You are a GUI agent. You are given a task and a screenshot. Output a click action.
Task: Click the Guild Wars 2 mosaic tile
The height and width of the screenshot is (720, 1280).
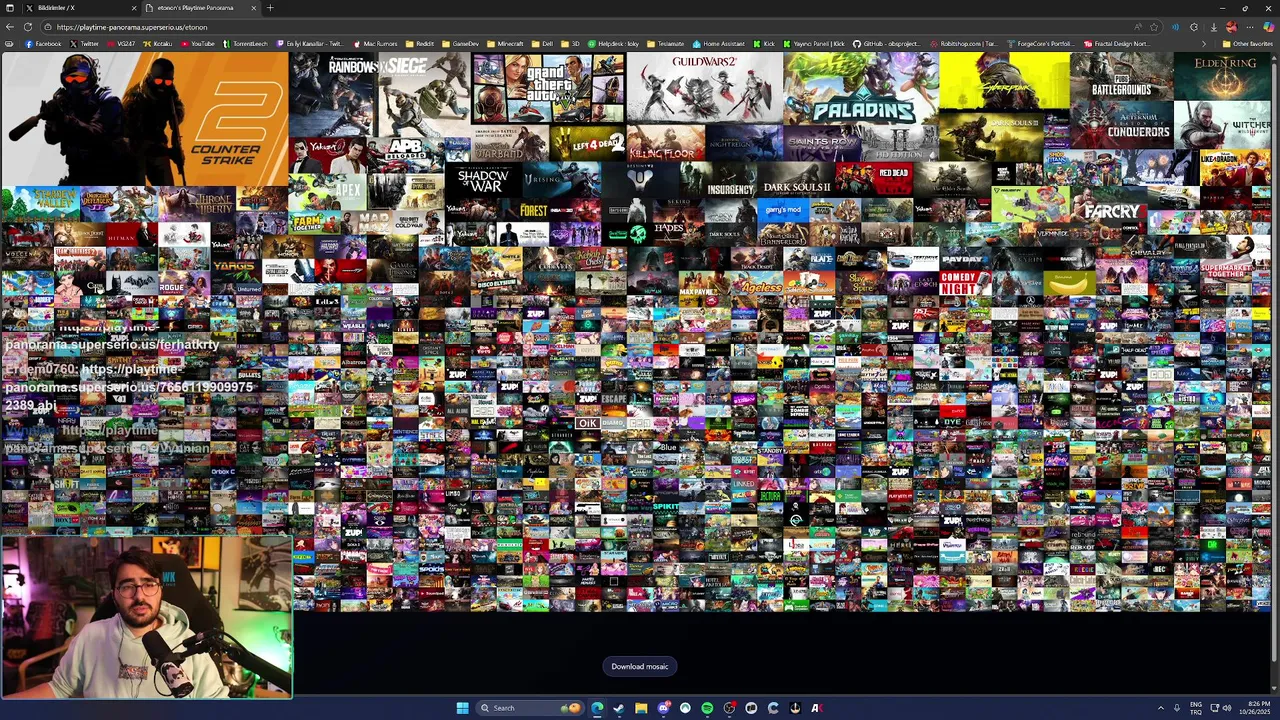coord(704,87)
